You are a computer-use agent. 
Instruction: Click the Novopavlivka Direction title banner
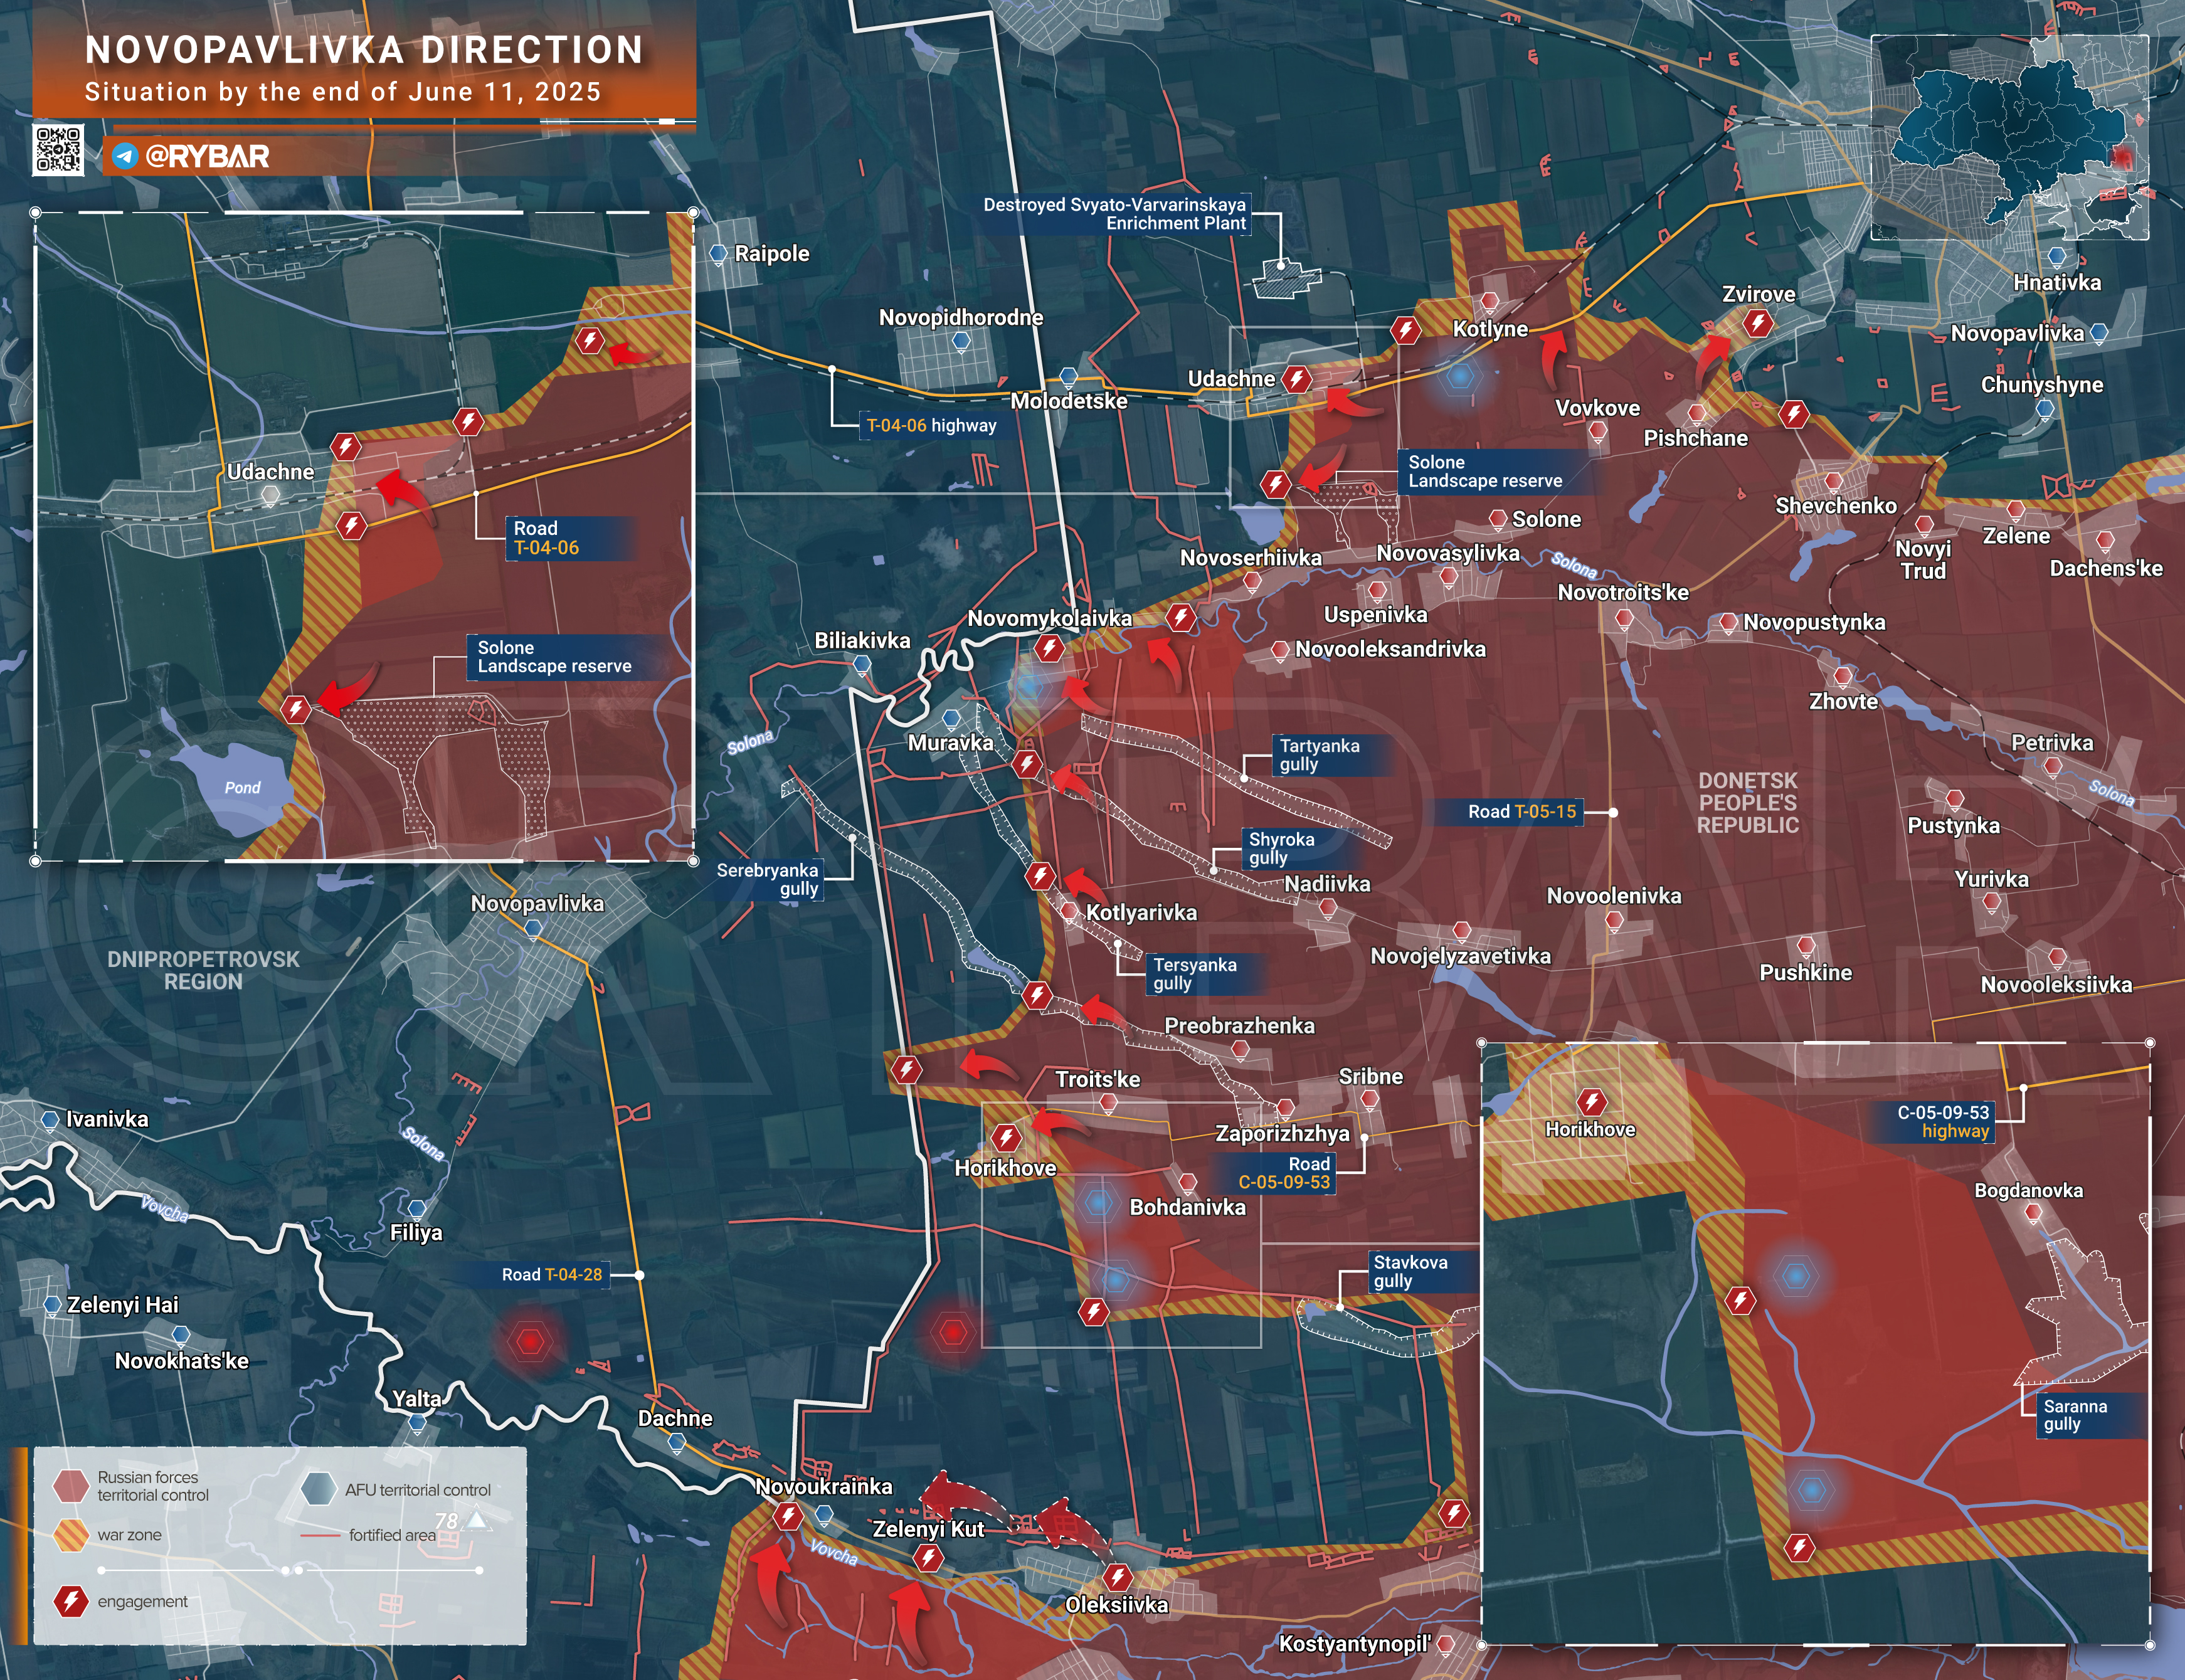tap(364, 68)
